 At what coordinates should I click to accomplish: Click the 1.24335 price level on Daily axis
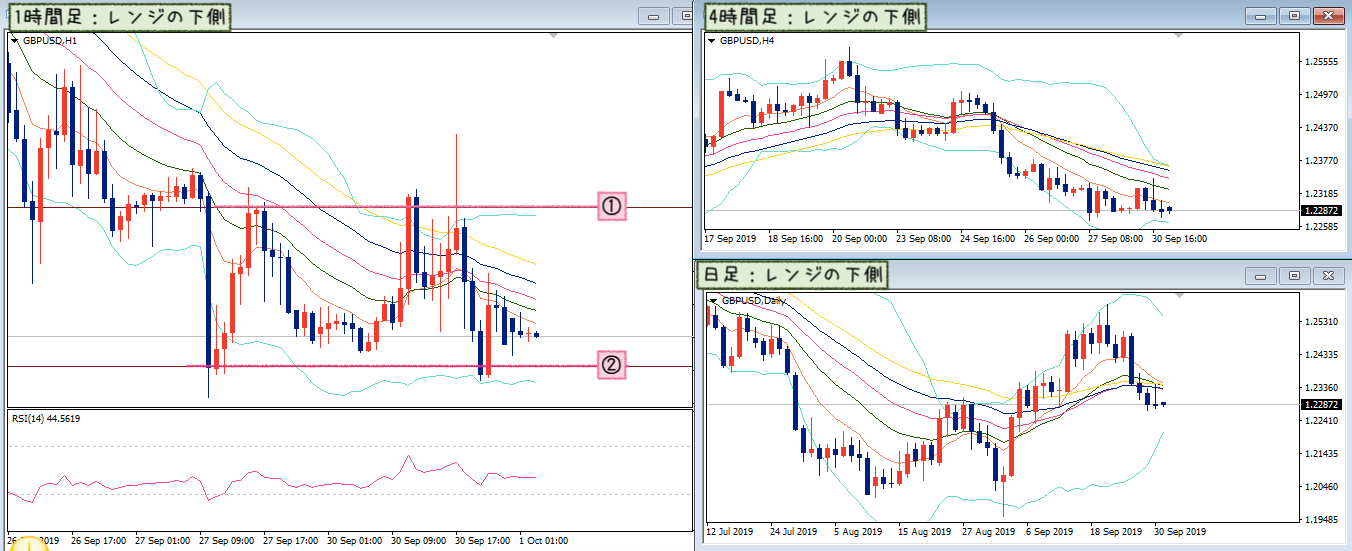[1322, 355]
